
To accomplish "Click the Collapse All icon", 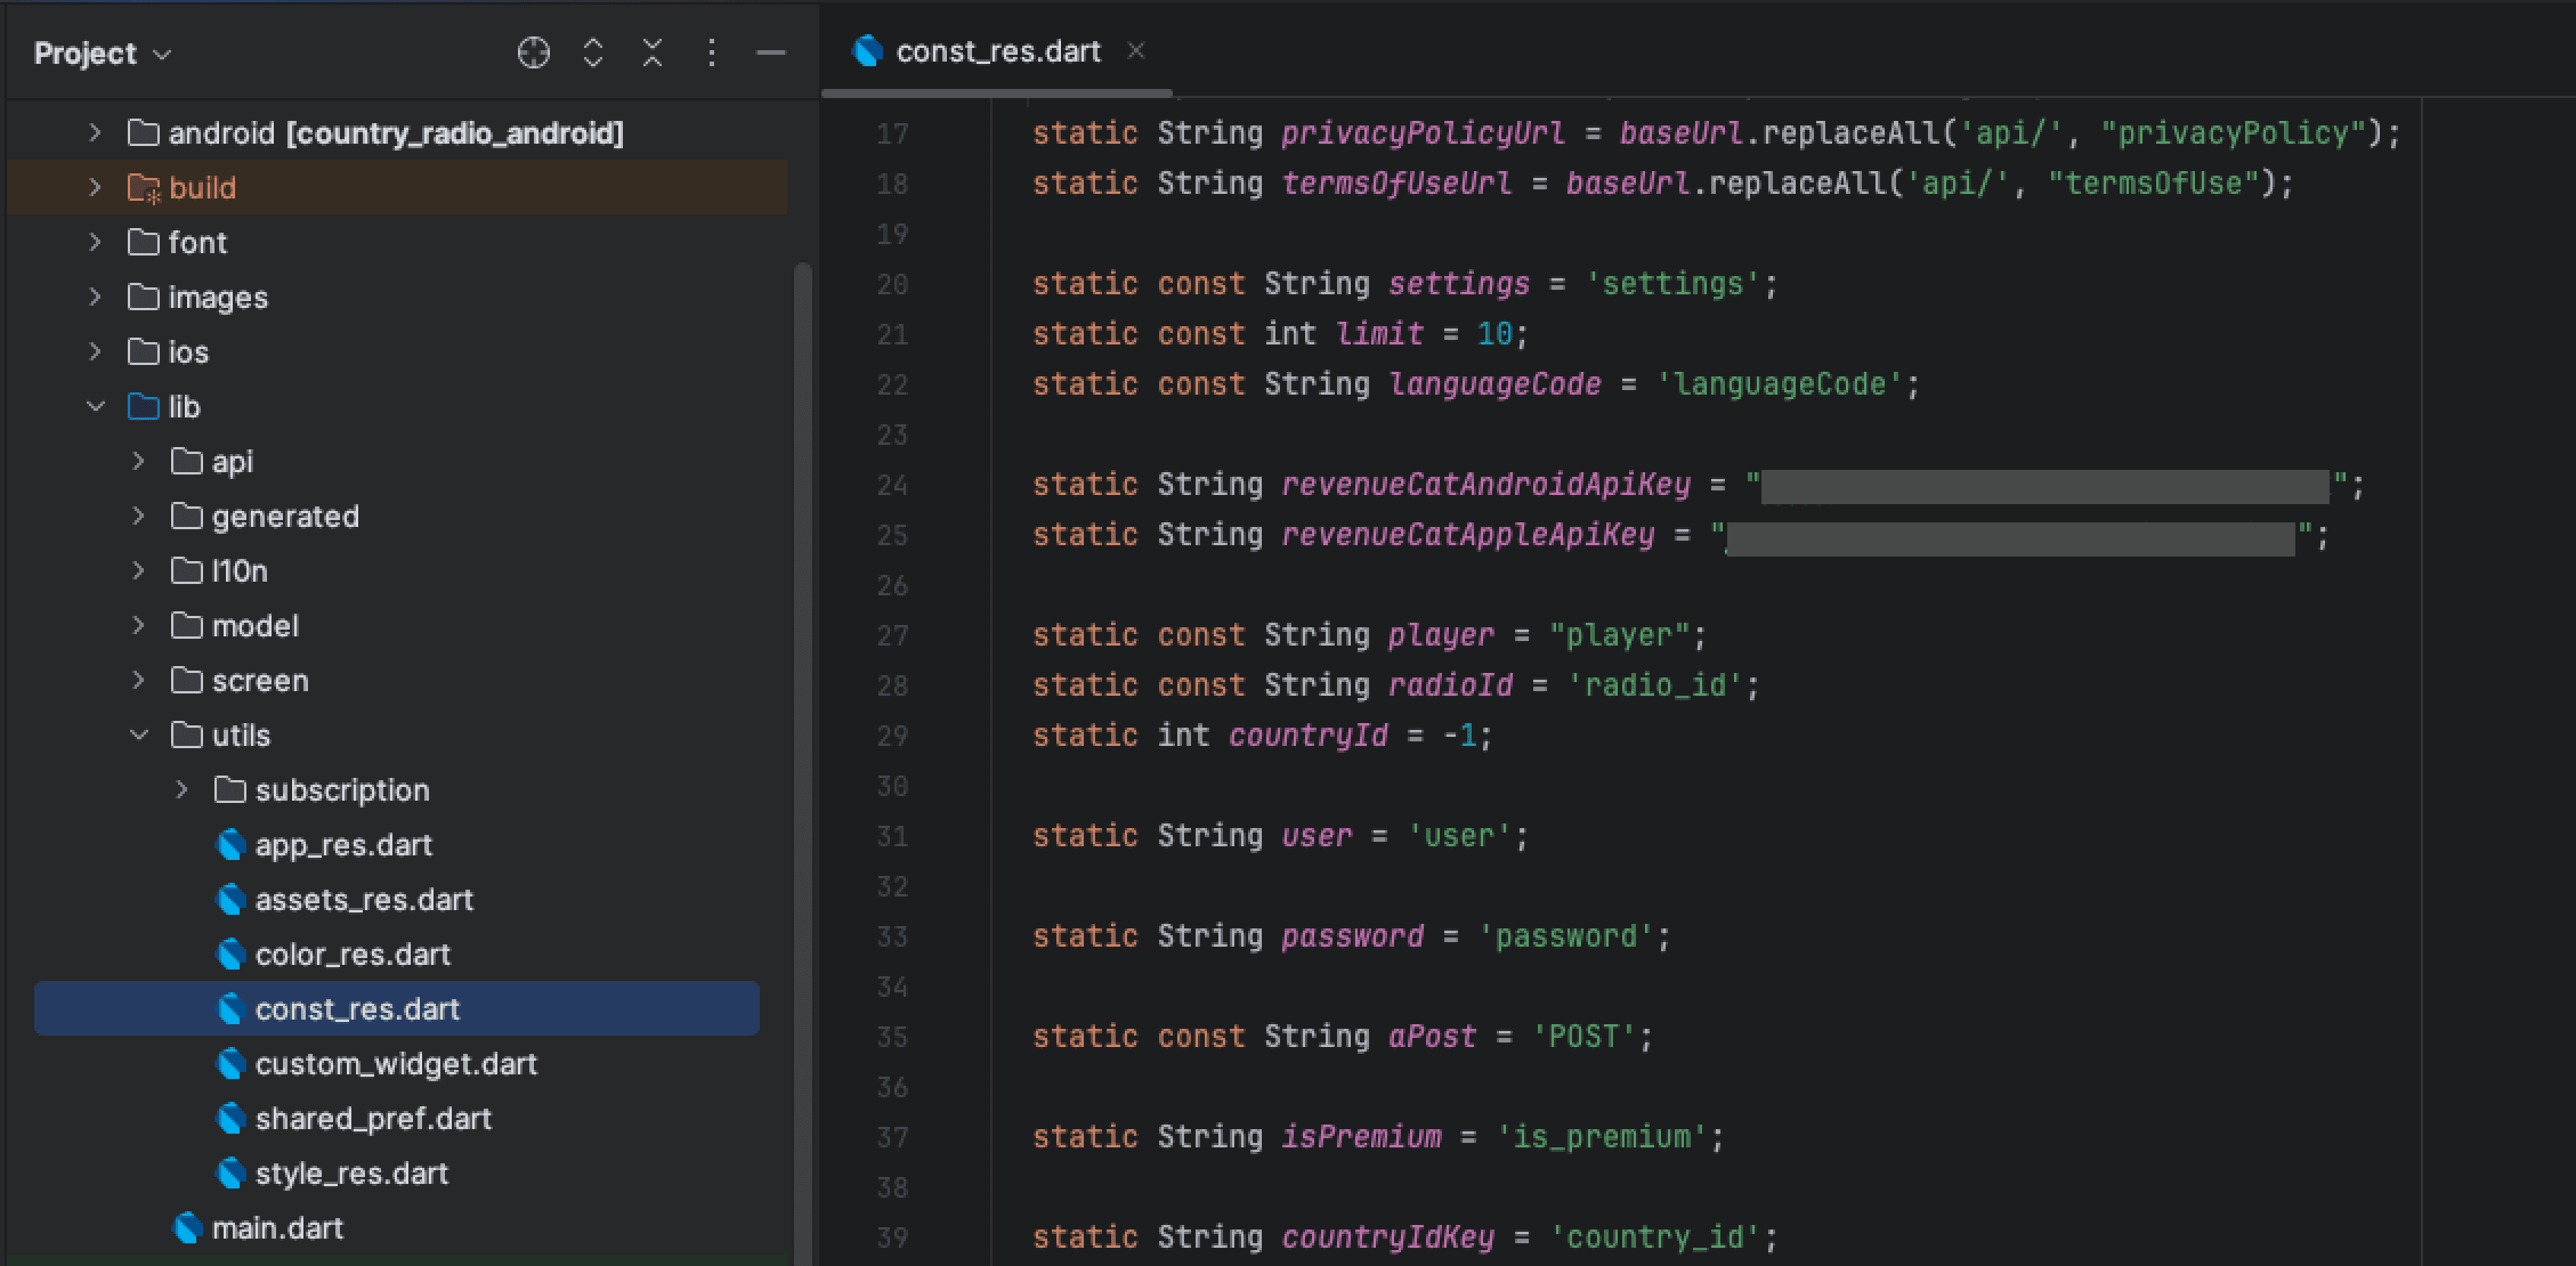I will coord(652,52).
